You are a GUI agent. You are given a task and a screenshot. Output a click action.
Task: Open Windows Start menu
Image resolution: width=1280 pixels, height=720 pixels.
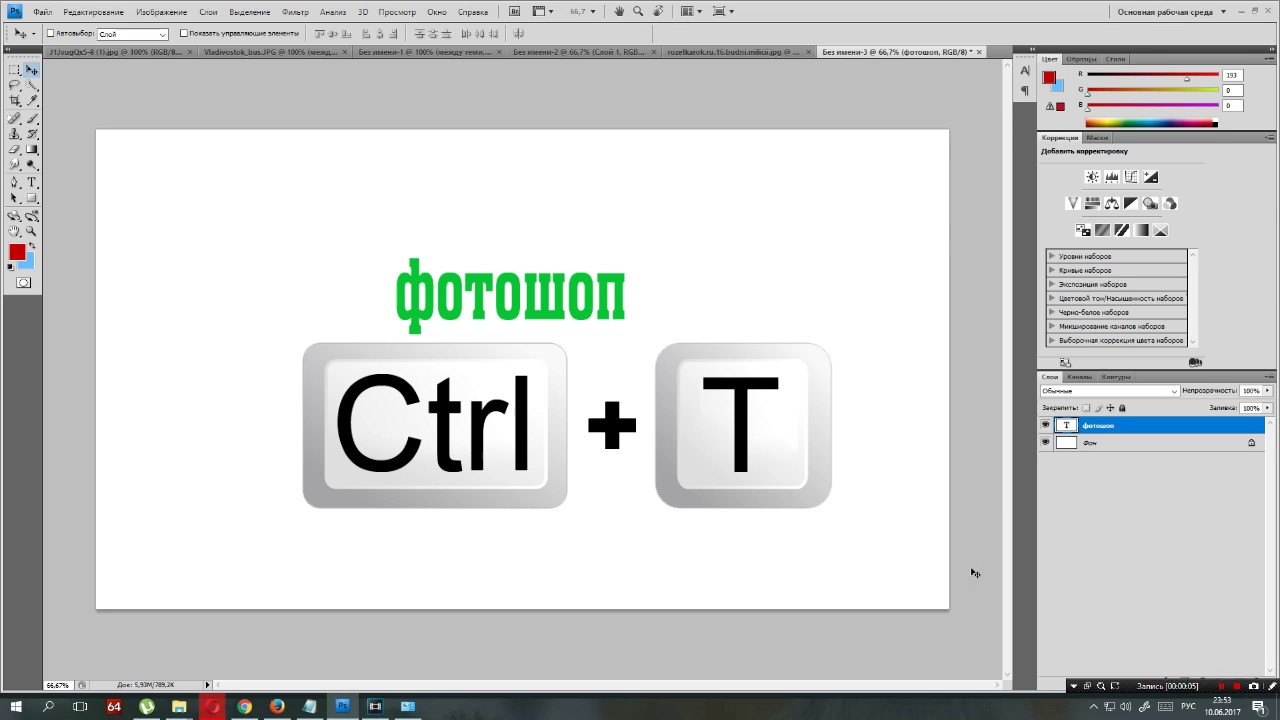pos(16,706)
